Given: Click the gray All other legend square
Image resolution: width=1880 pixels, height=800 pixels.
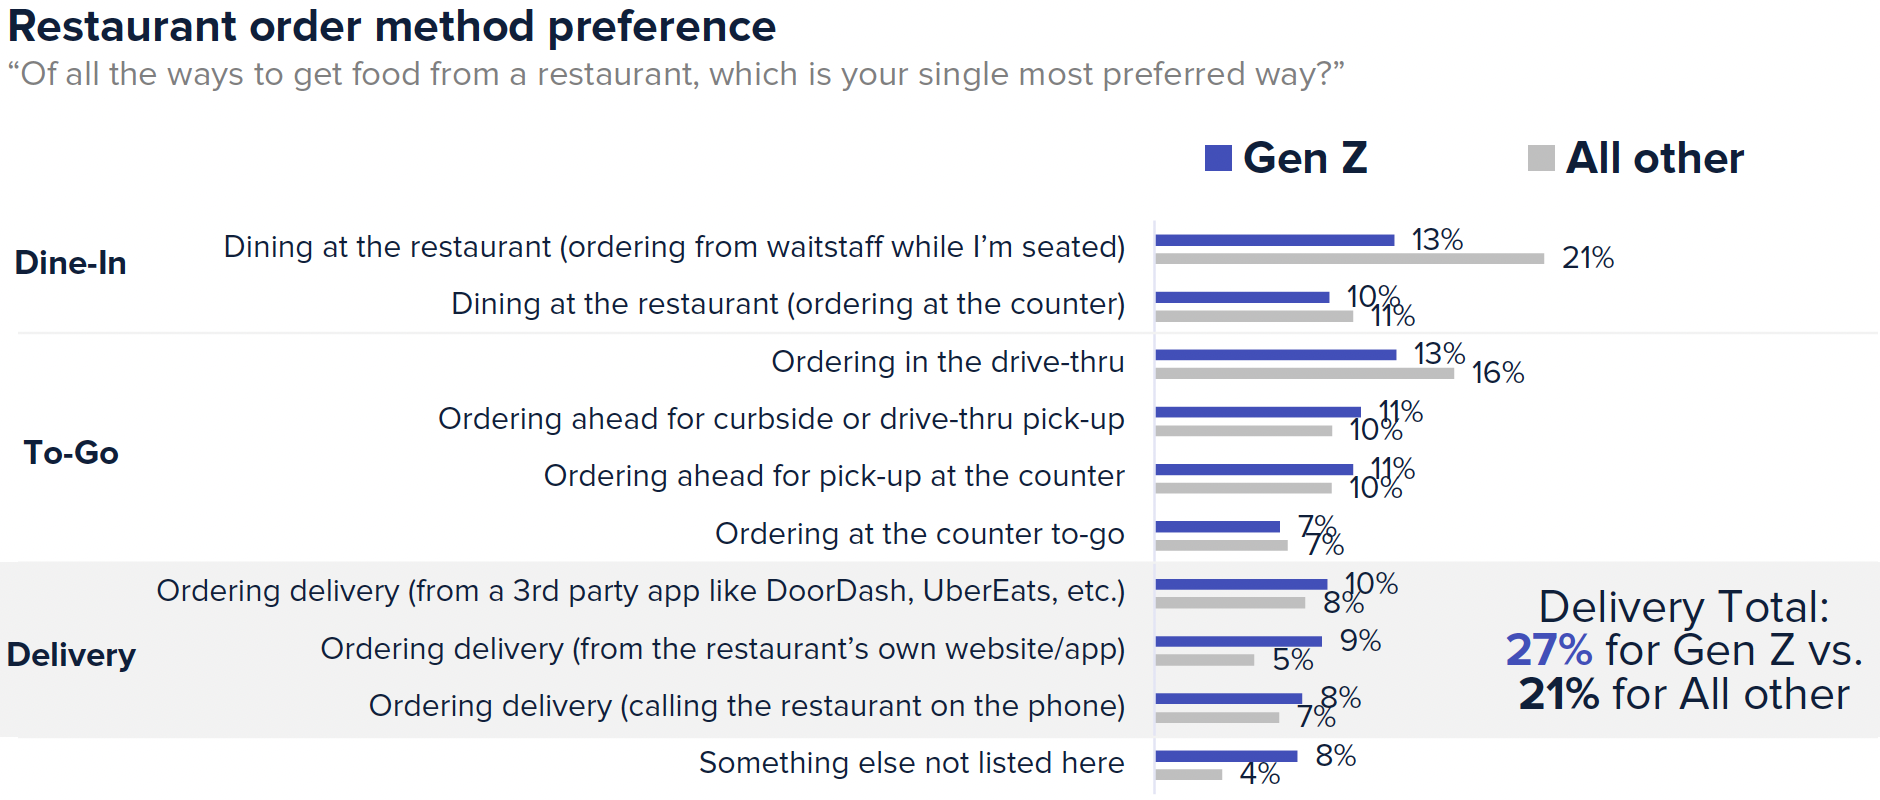Looking at the screenshot, I should coord(1541,158).
